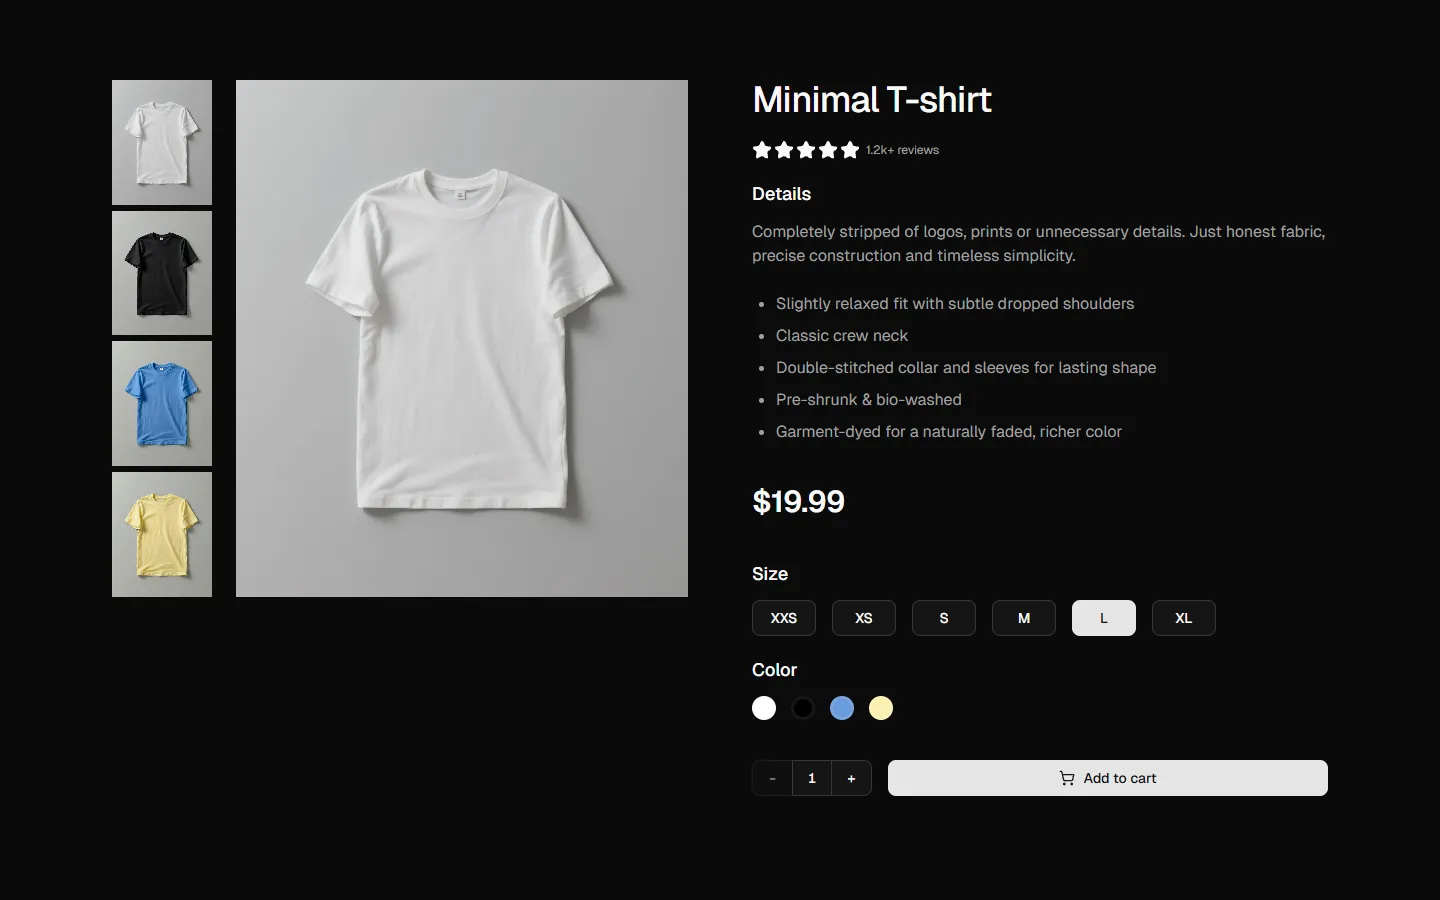Select the S size button

pos(943,618)
